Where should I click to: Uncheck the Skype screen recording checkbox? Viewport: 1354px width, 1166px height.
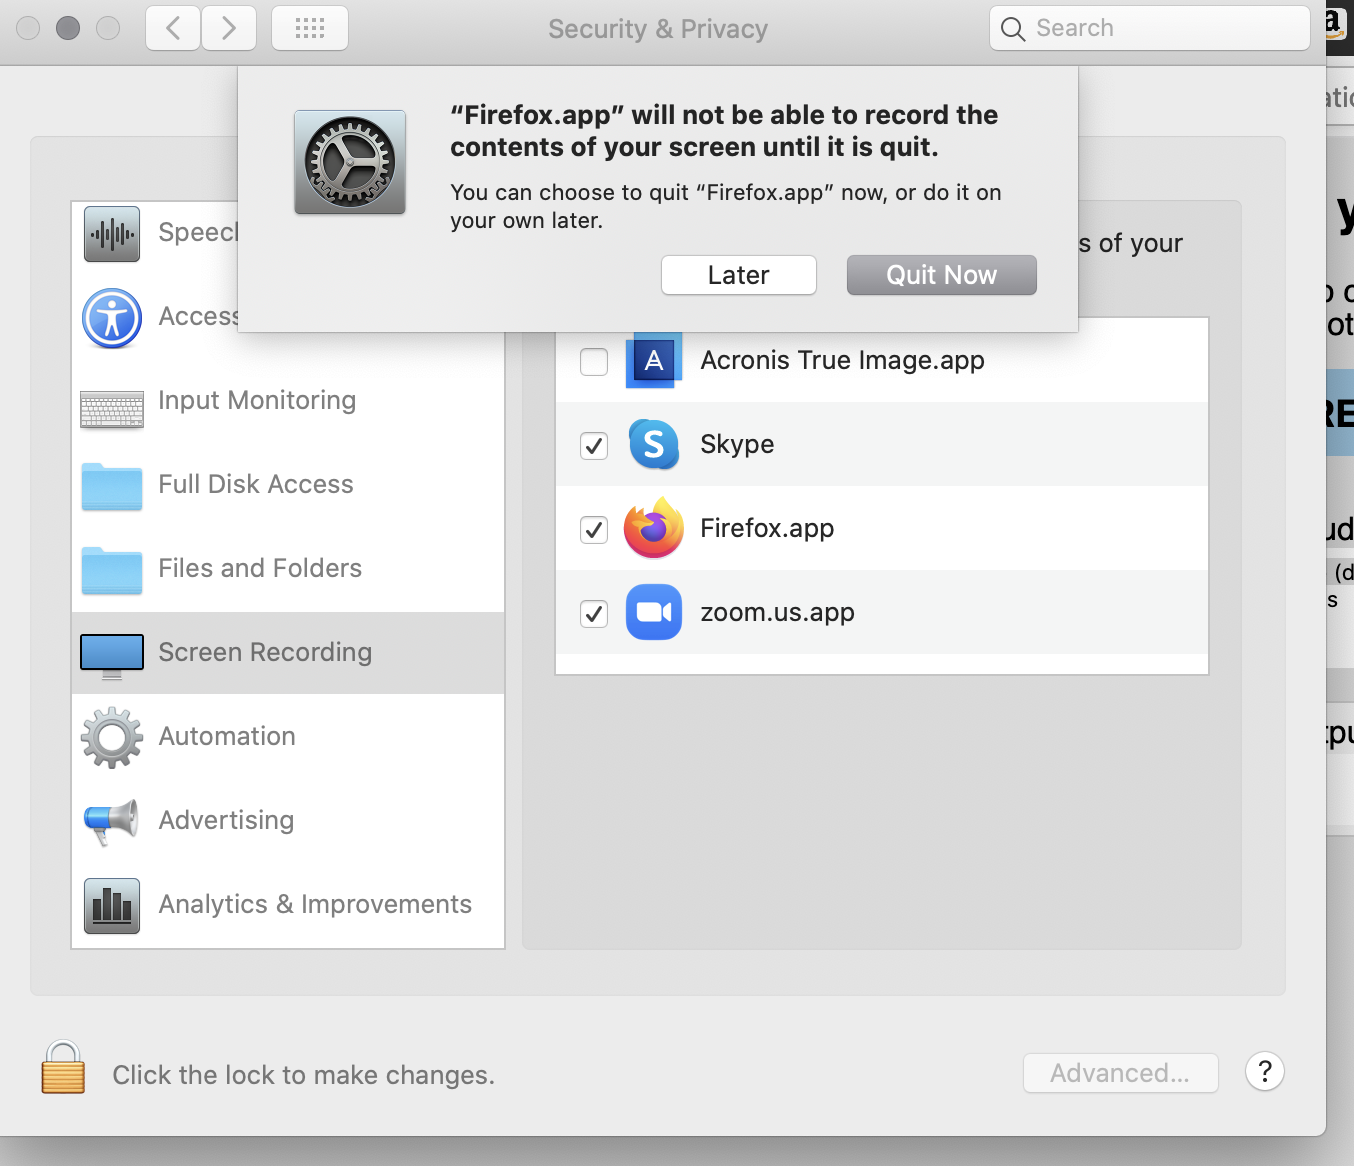[x=594, y=445]
